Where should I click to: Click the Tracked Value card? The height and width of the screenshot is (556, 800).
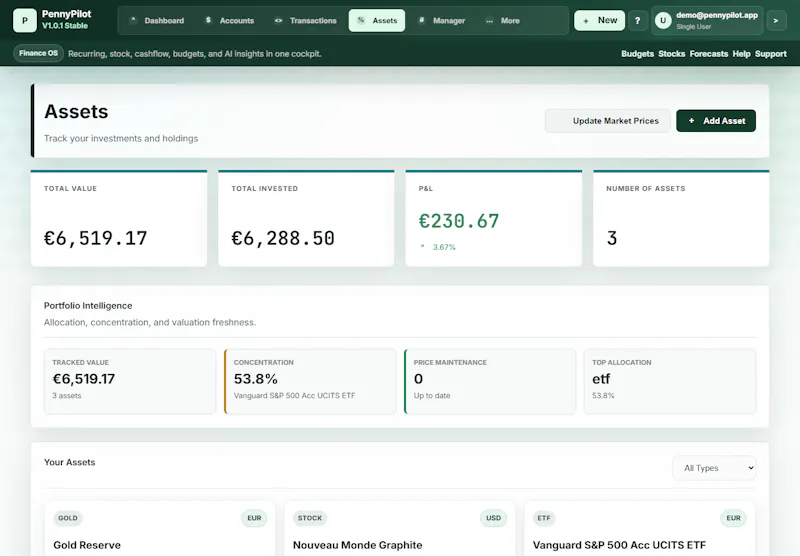(x=130, y=381)
